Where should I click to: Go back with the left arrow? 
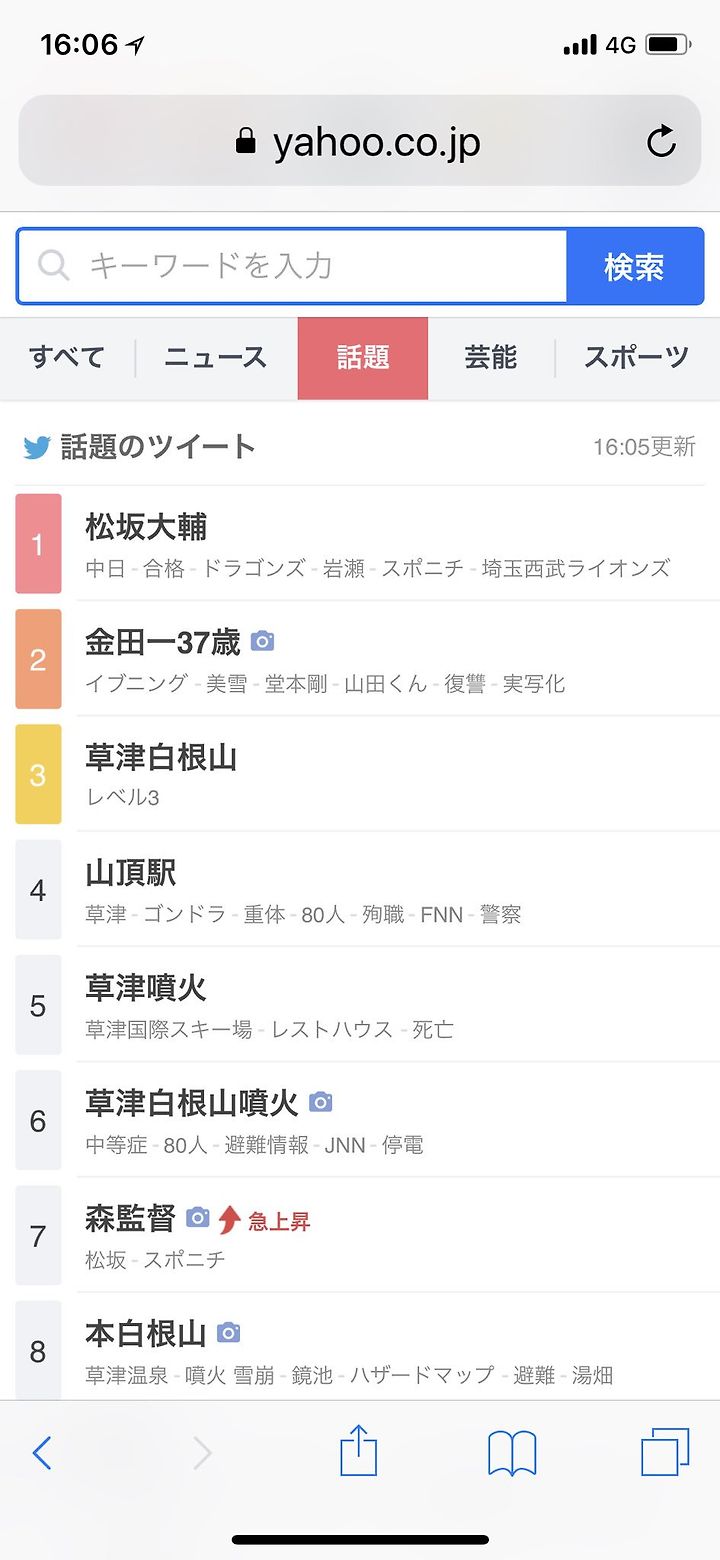point(41,1452)
